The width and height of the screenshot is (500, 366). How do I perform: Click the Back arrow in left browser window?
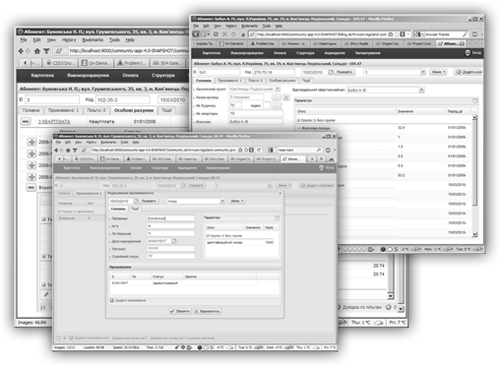21,51
